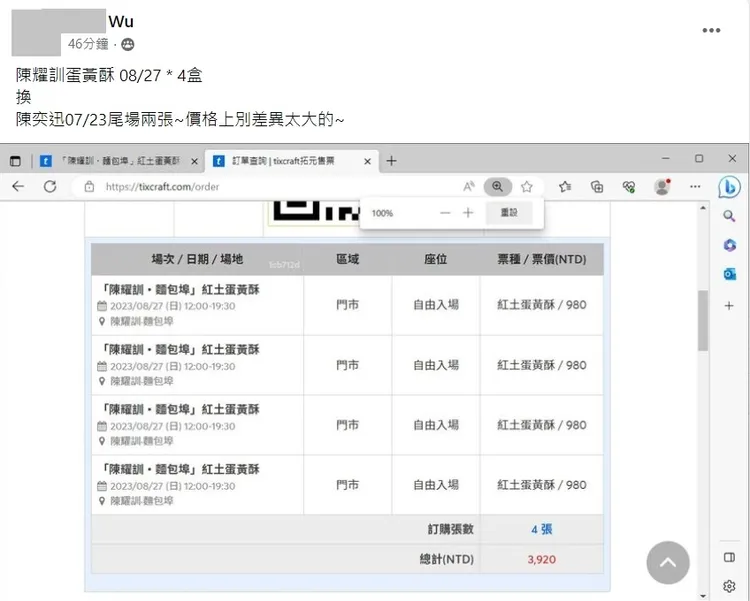Activate the Read aloud icon
The height and width of the screenshot is (601, 750).
(469, 187)
